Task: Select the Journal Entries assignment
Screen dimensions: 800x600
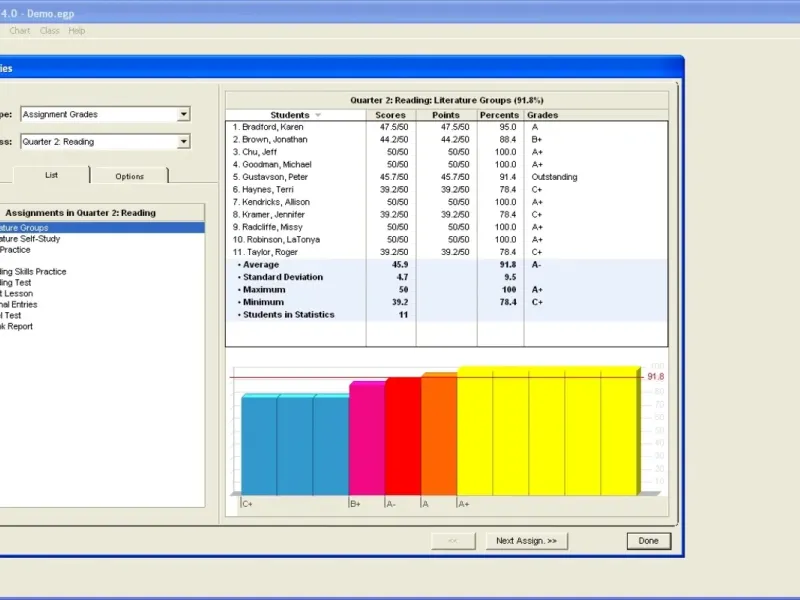Action: coord(19,305)
